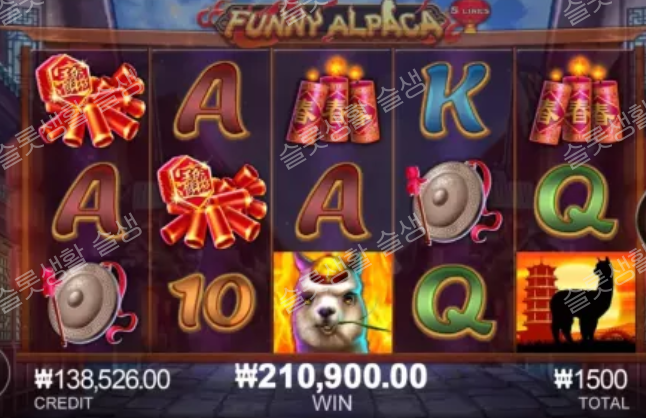Click the gong symbol on fourth reel
The height and width of the screenshot is (418, 646).
(453, 202)
